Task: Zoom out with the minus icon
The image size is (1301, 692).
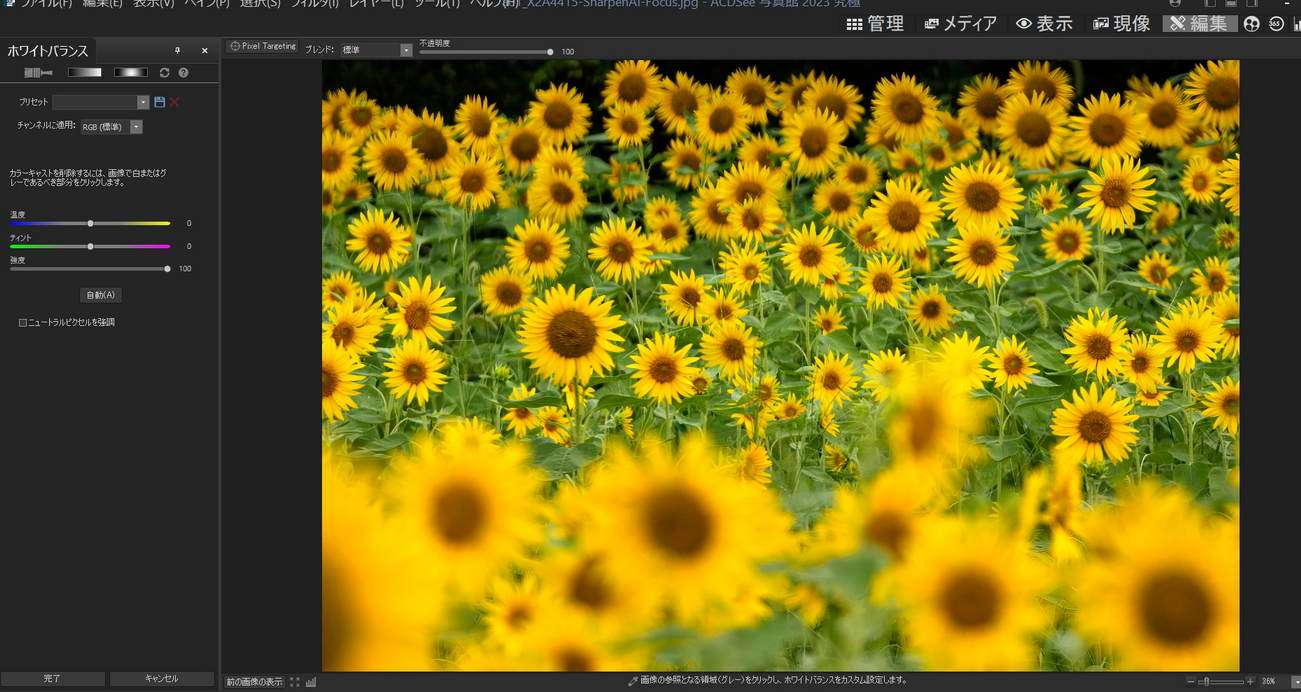Action: [x=1191, y=681]
